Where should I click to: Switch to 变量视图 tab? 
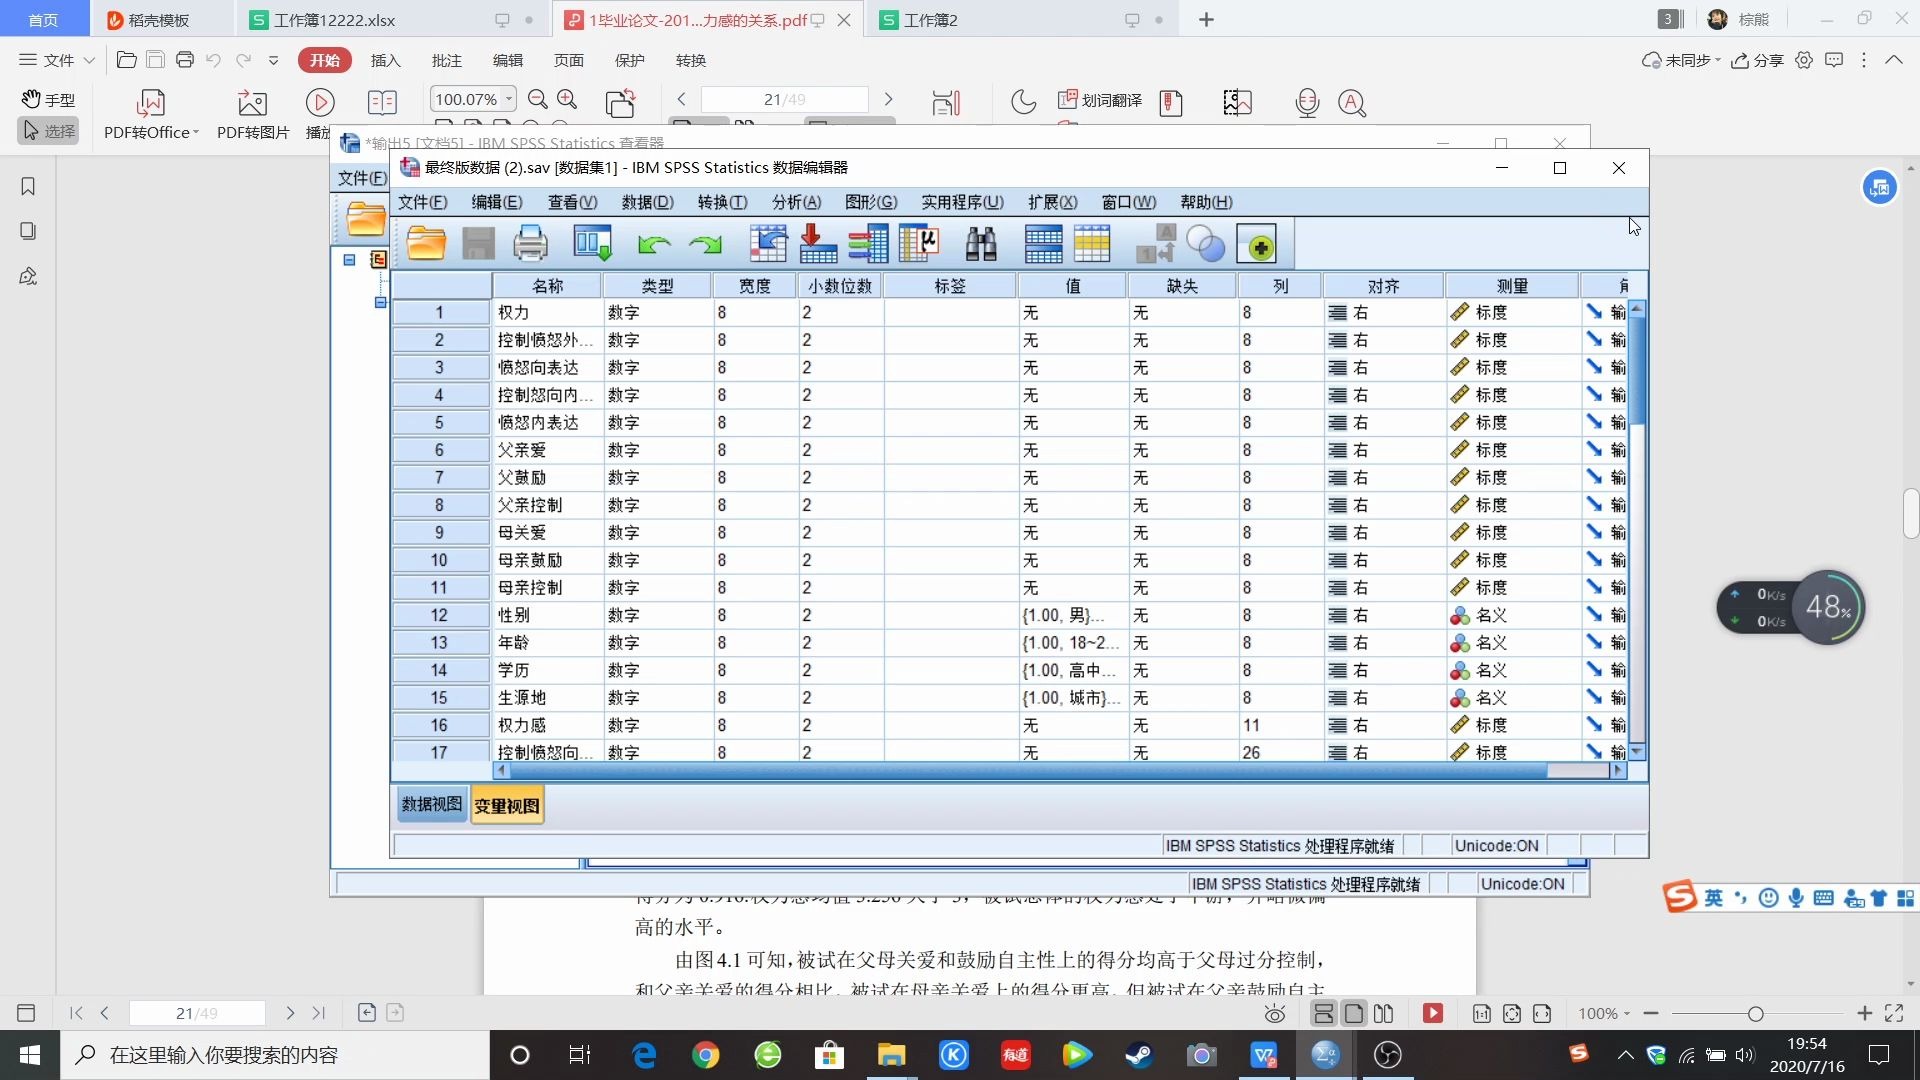[x=506, y=804]
